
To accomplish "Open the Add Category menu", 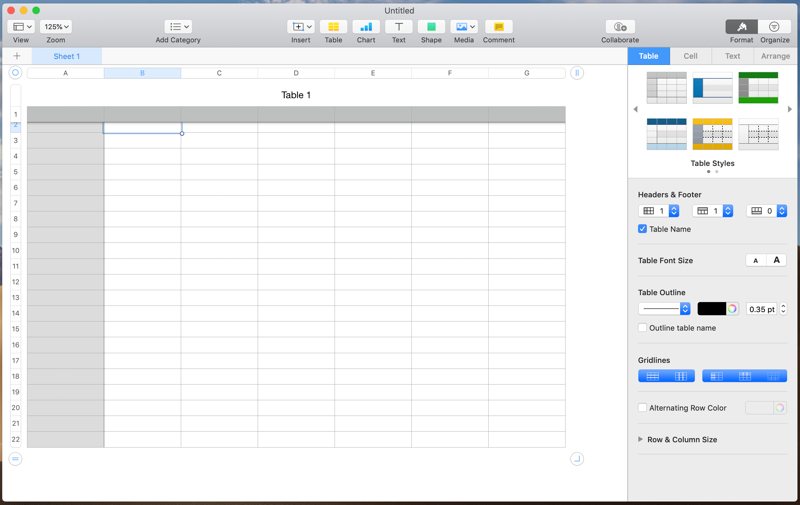I will click(178, 27).
